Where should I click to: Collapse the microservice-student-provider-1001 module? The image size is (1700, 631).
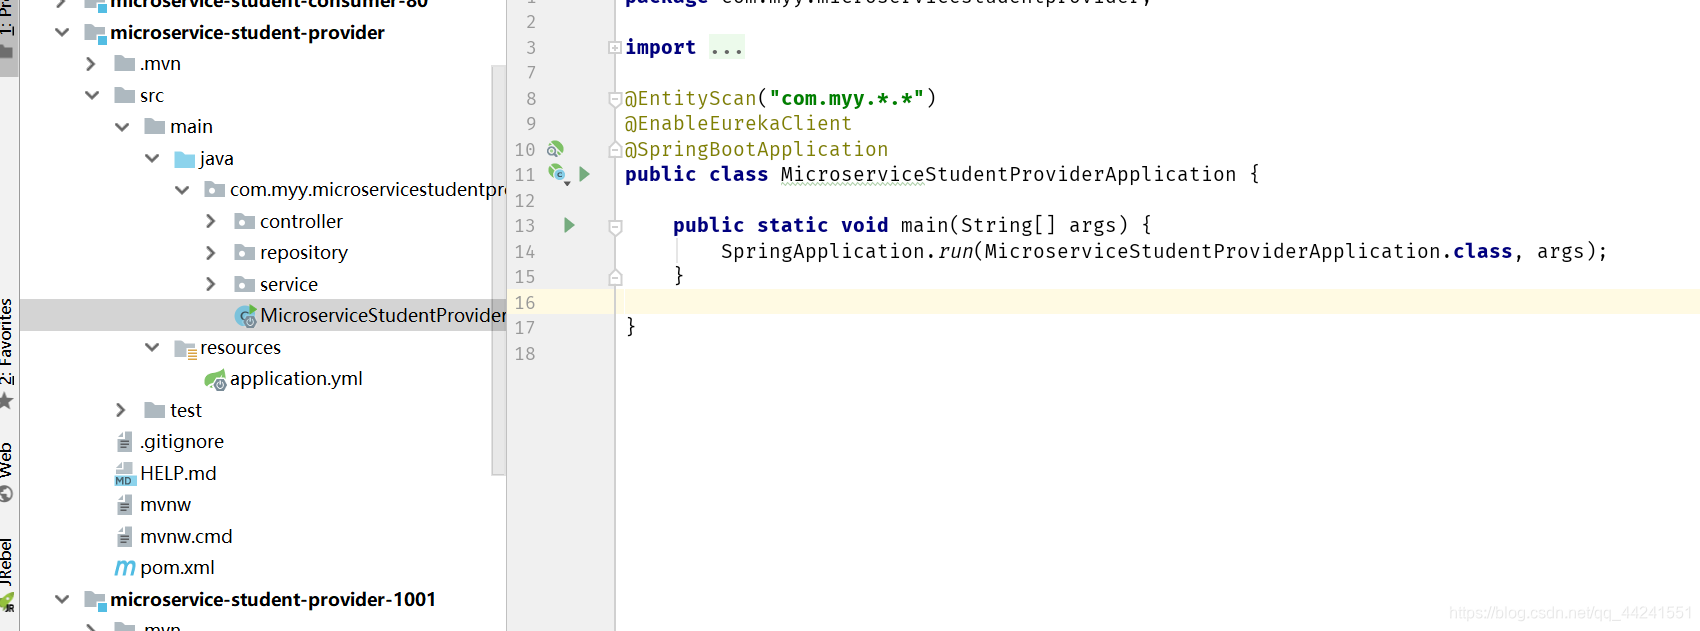(x=62, y=599)
